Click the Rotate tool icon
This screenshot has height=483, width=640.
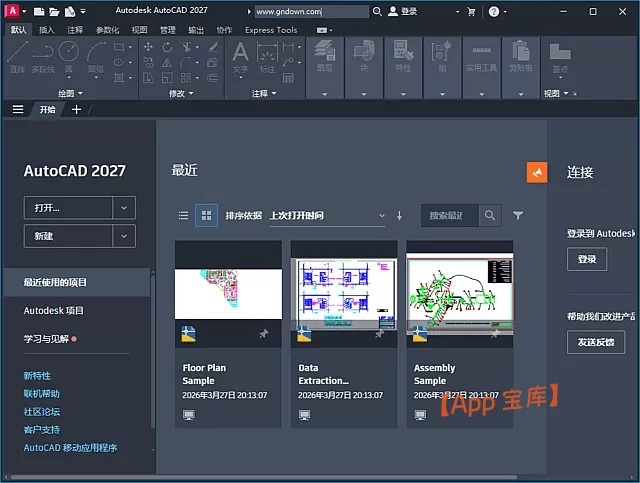(x=167, y=47)
